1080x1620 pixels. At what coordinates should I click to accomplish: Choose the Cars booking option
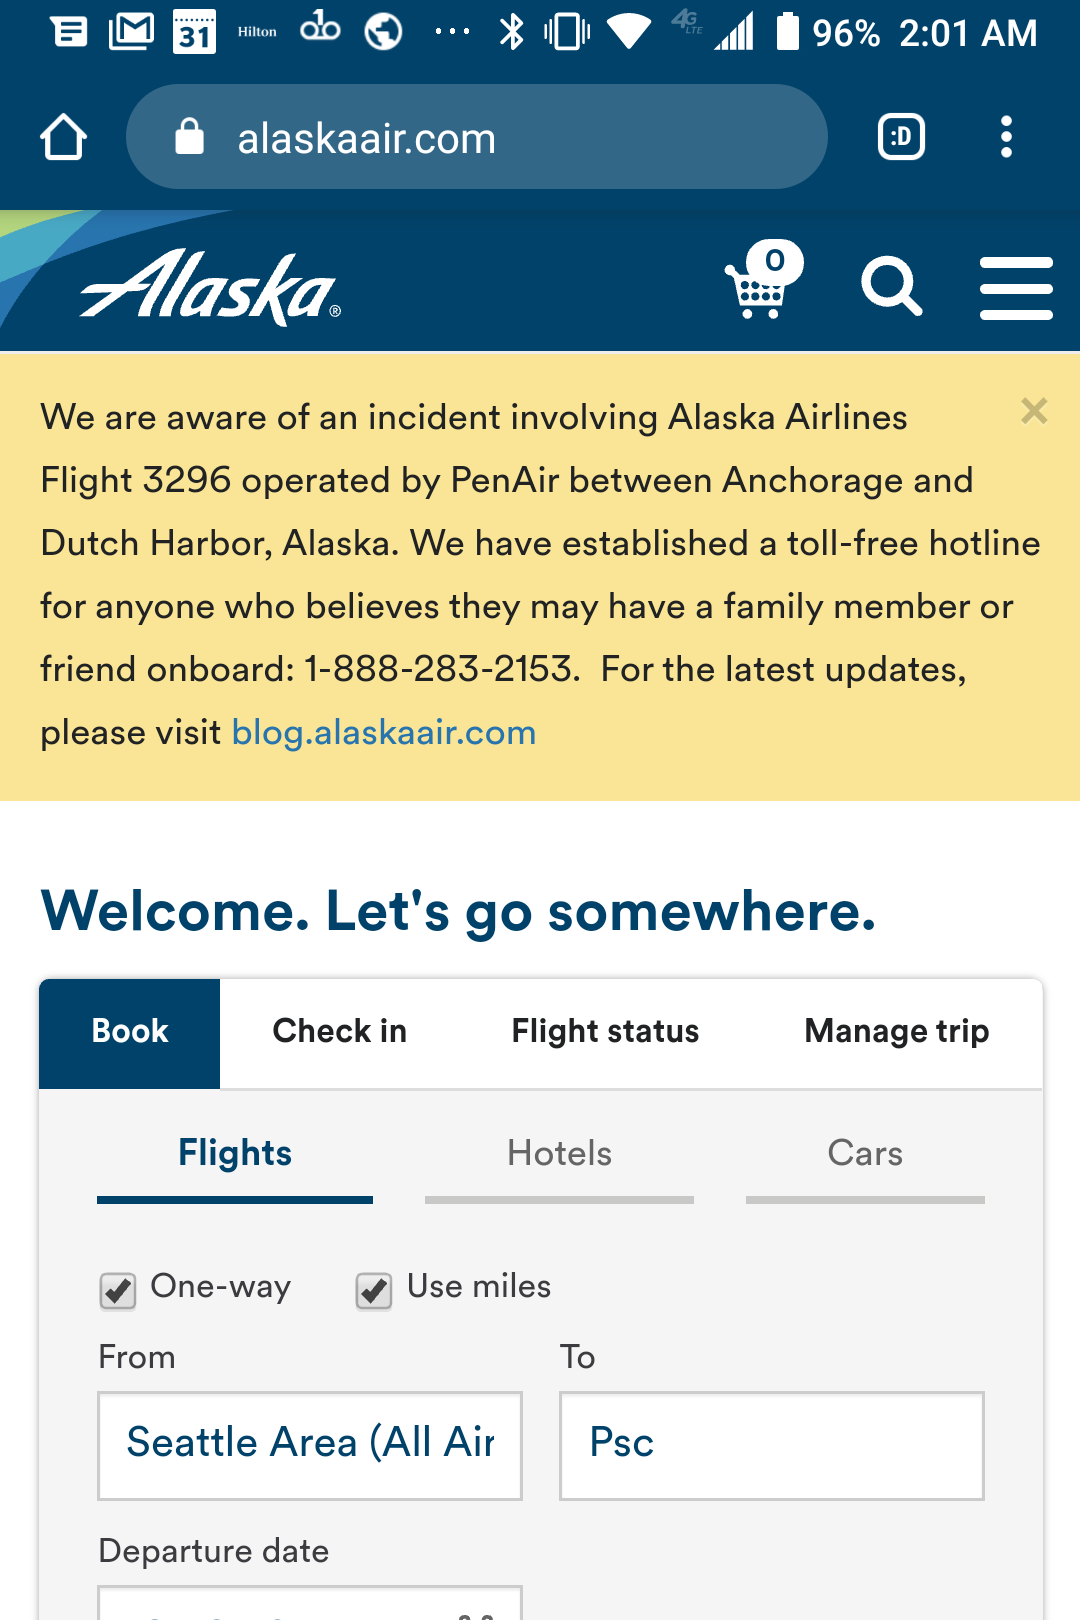pyautogui.click(x=865, y=1154)
